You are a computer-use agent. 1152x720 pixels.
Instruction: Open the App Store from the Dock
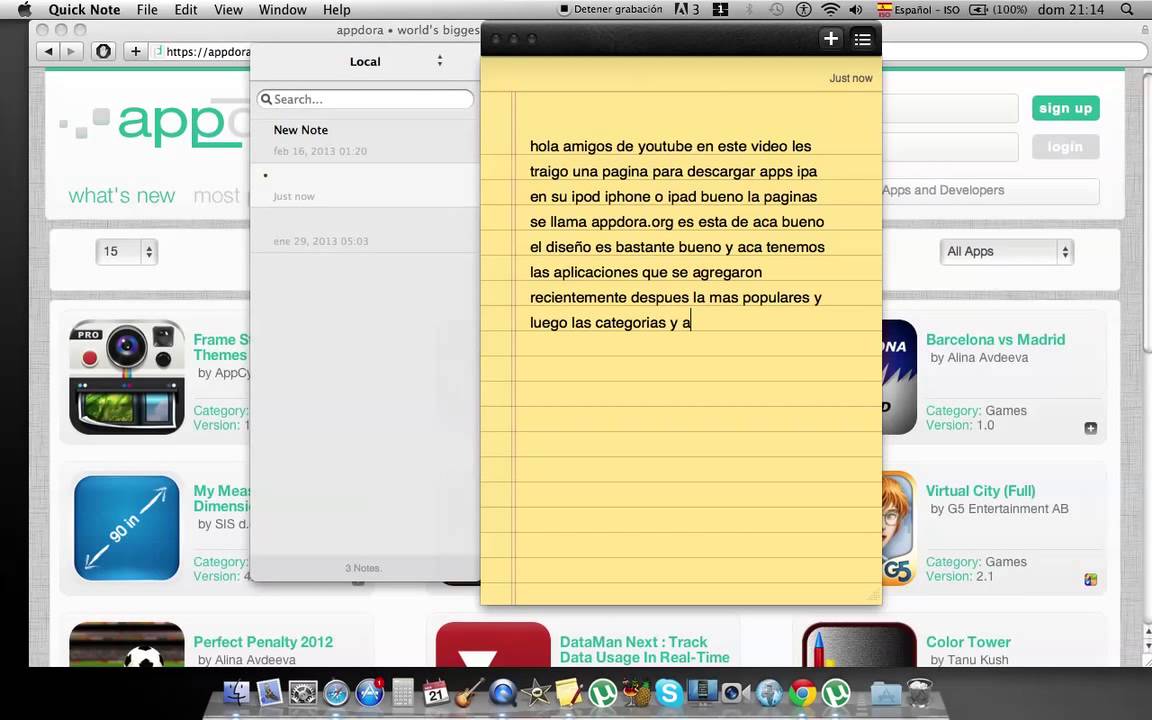tap(370, 693)
